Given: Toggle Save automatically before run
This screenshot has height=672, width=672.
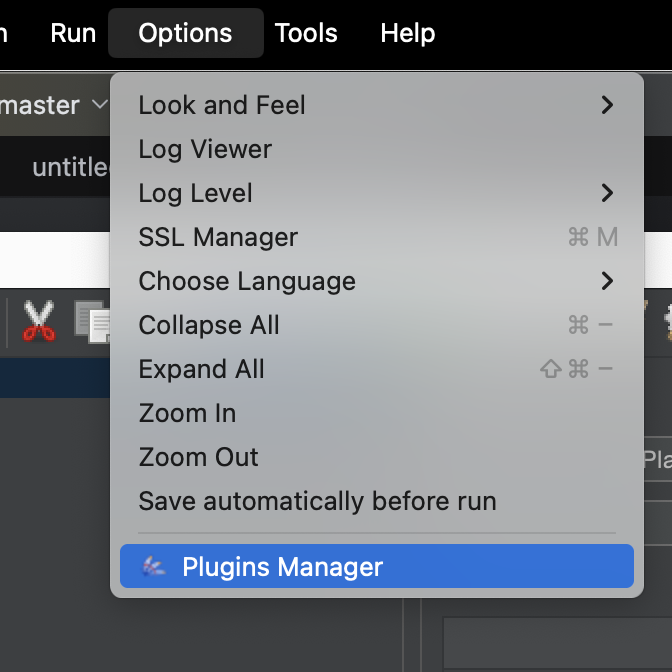Looking at the screenshot, I should point(317,501).
